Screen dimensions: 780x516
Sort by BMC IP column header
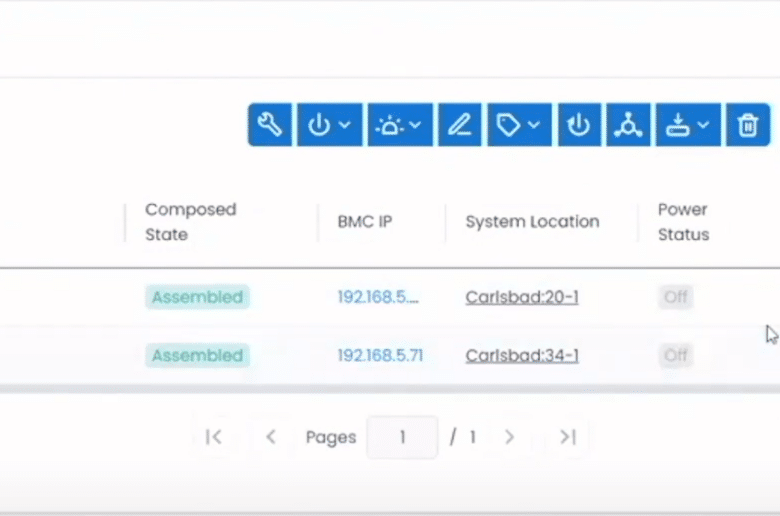tap(365, 222)
